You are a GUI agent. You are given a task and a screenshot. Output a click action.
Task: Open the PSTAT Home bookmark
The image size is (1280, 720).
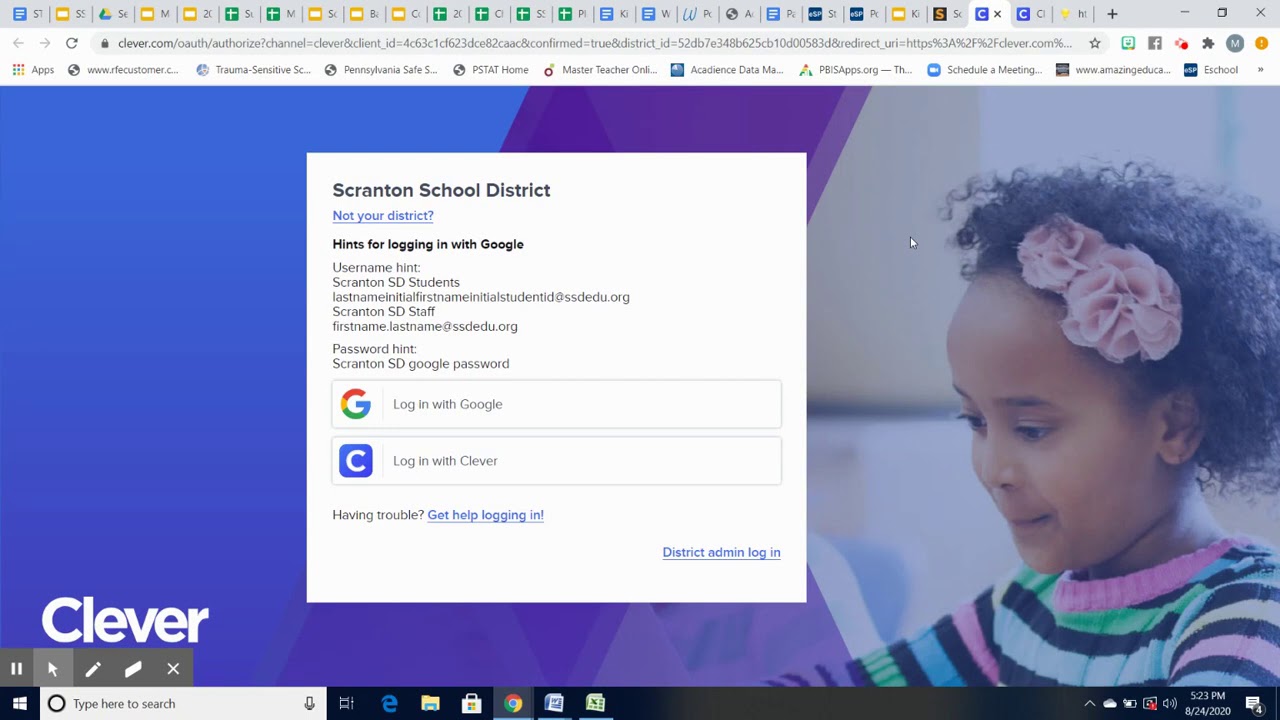coord(490,70)
